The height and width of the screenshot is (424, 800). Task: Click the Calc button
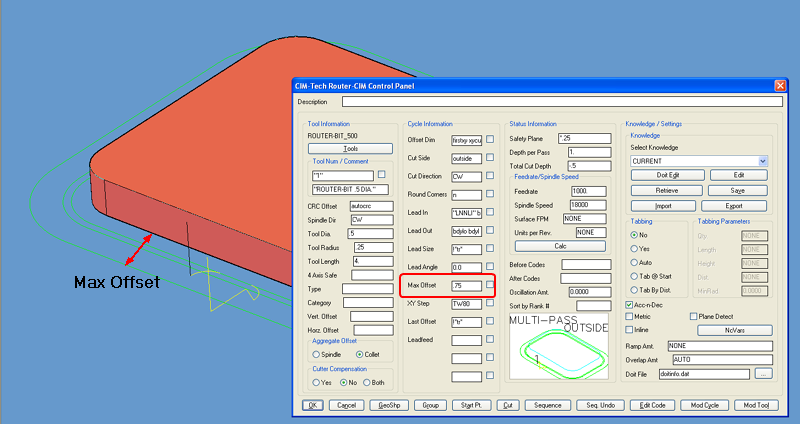pos(560,246)
